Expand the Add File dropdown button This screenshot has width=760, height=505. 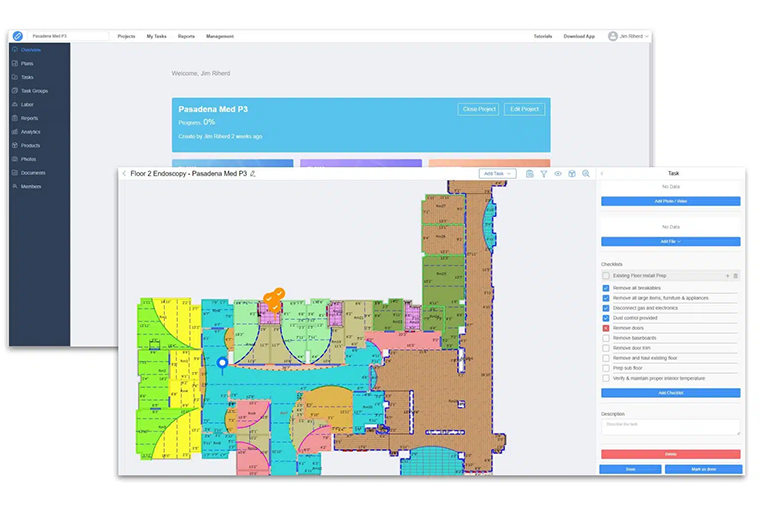coord(670,241)
